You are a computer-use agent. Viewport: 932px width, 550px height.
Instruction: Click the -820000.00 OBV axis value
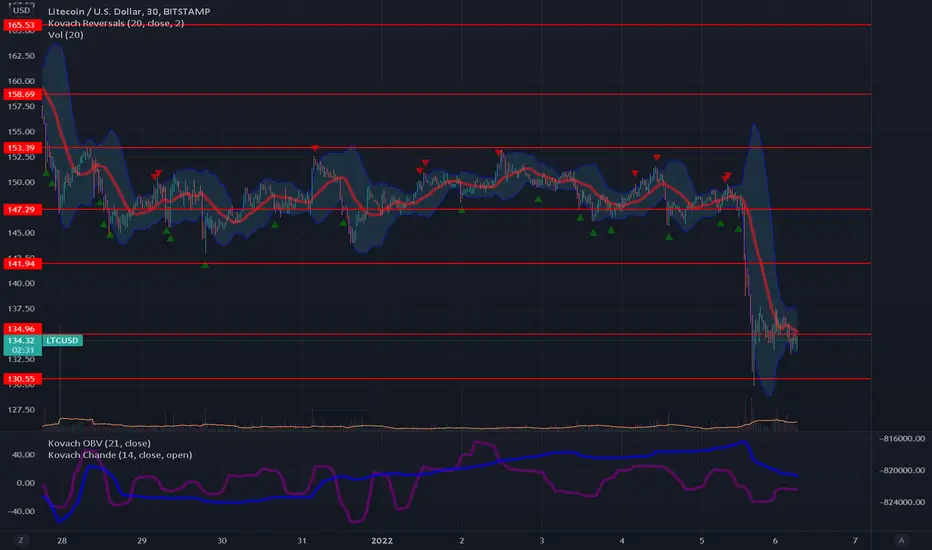tap(902, 470)
